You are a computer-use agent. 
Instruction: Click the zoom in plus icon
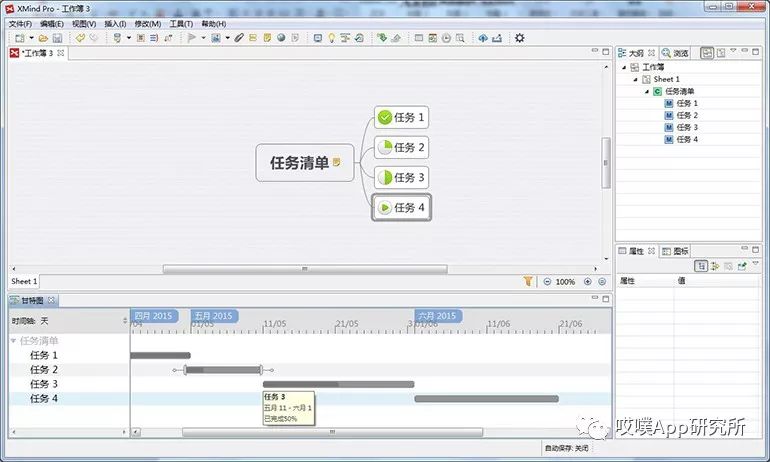[x=587, y=282]
